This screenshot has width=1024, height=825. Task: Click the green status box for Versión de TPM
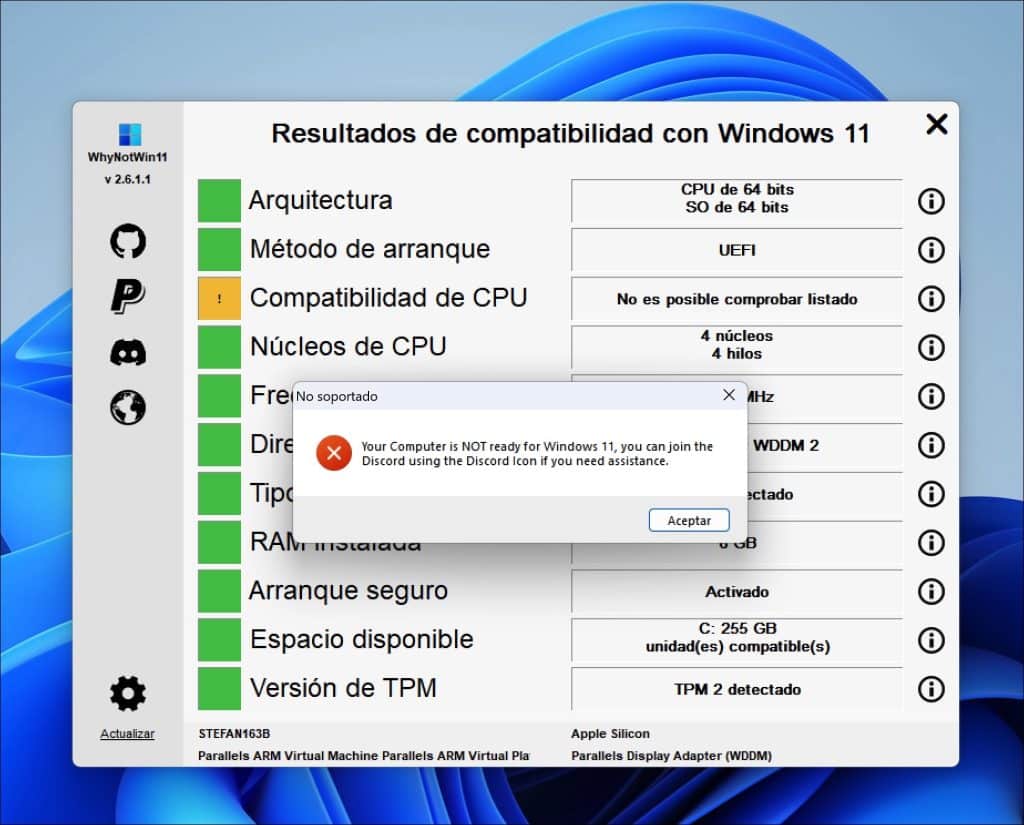pos(219,688)
